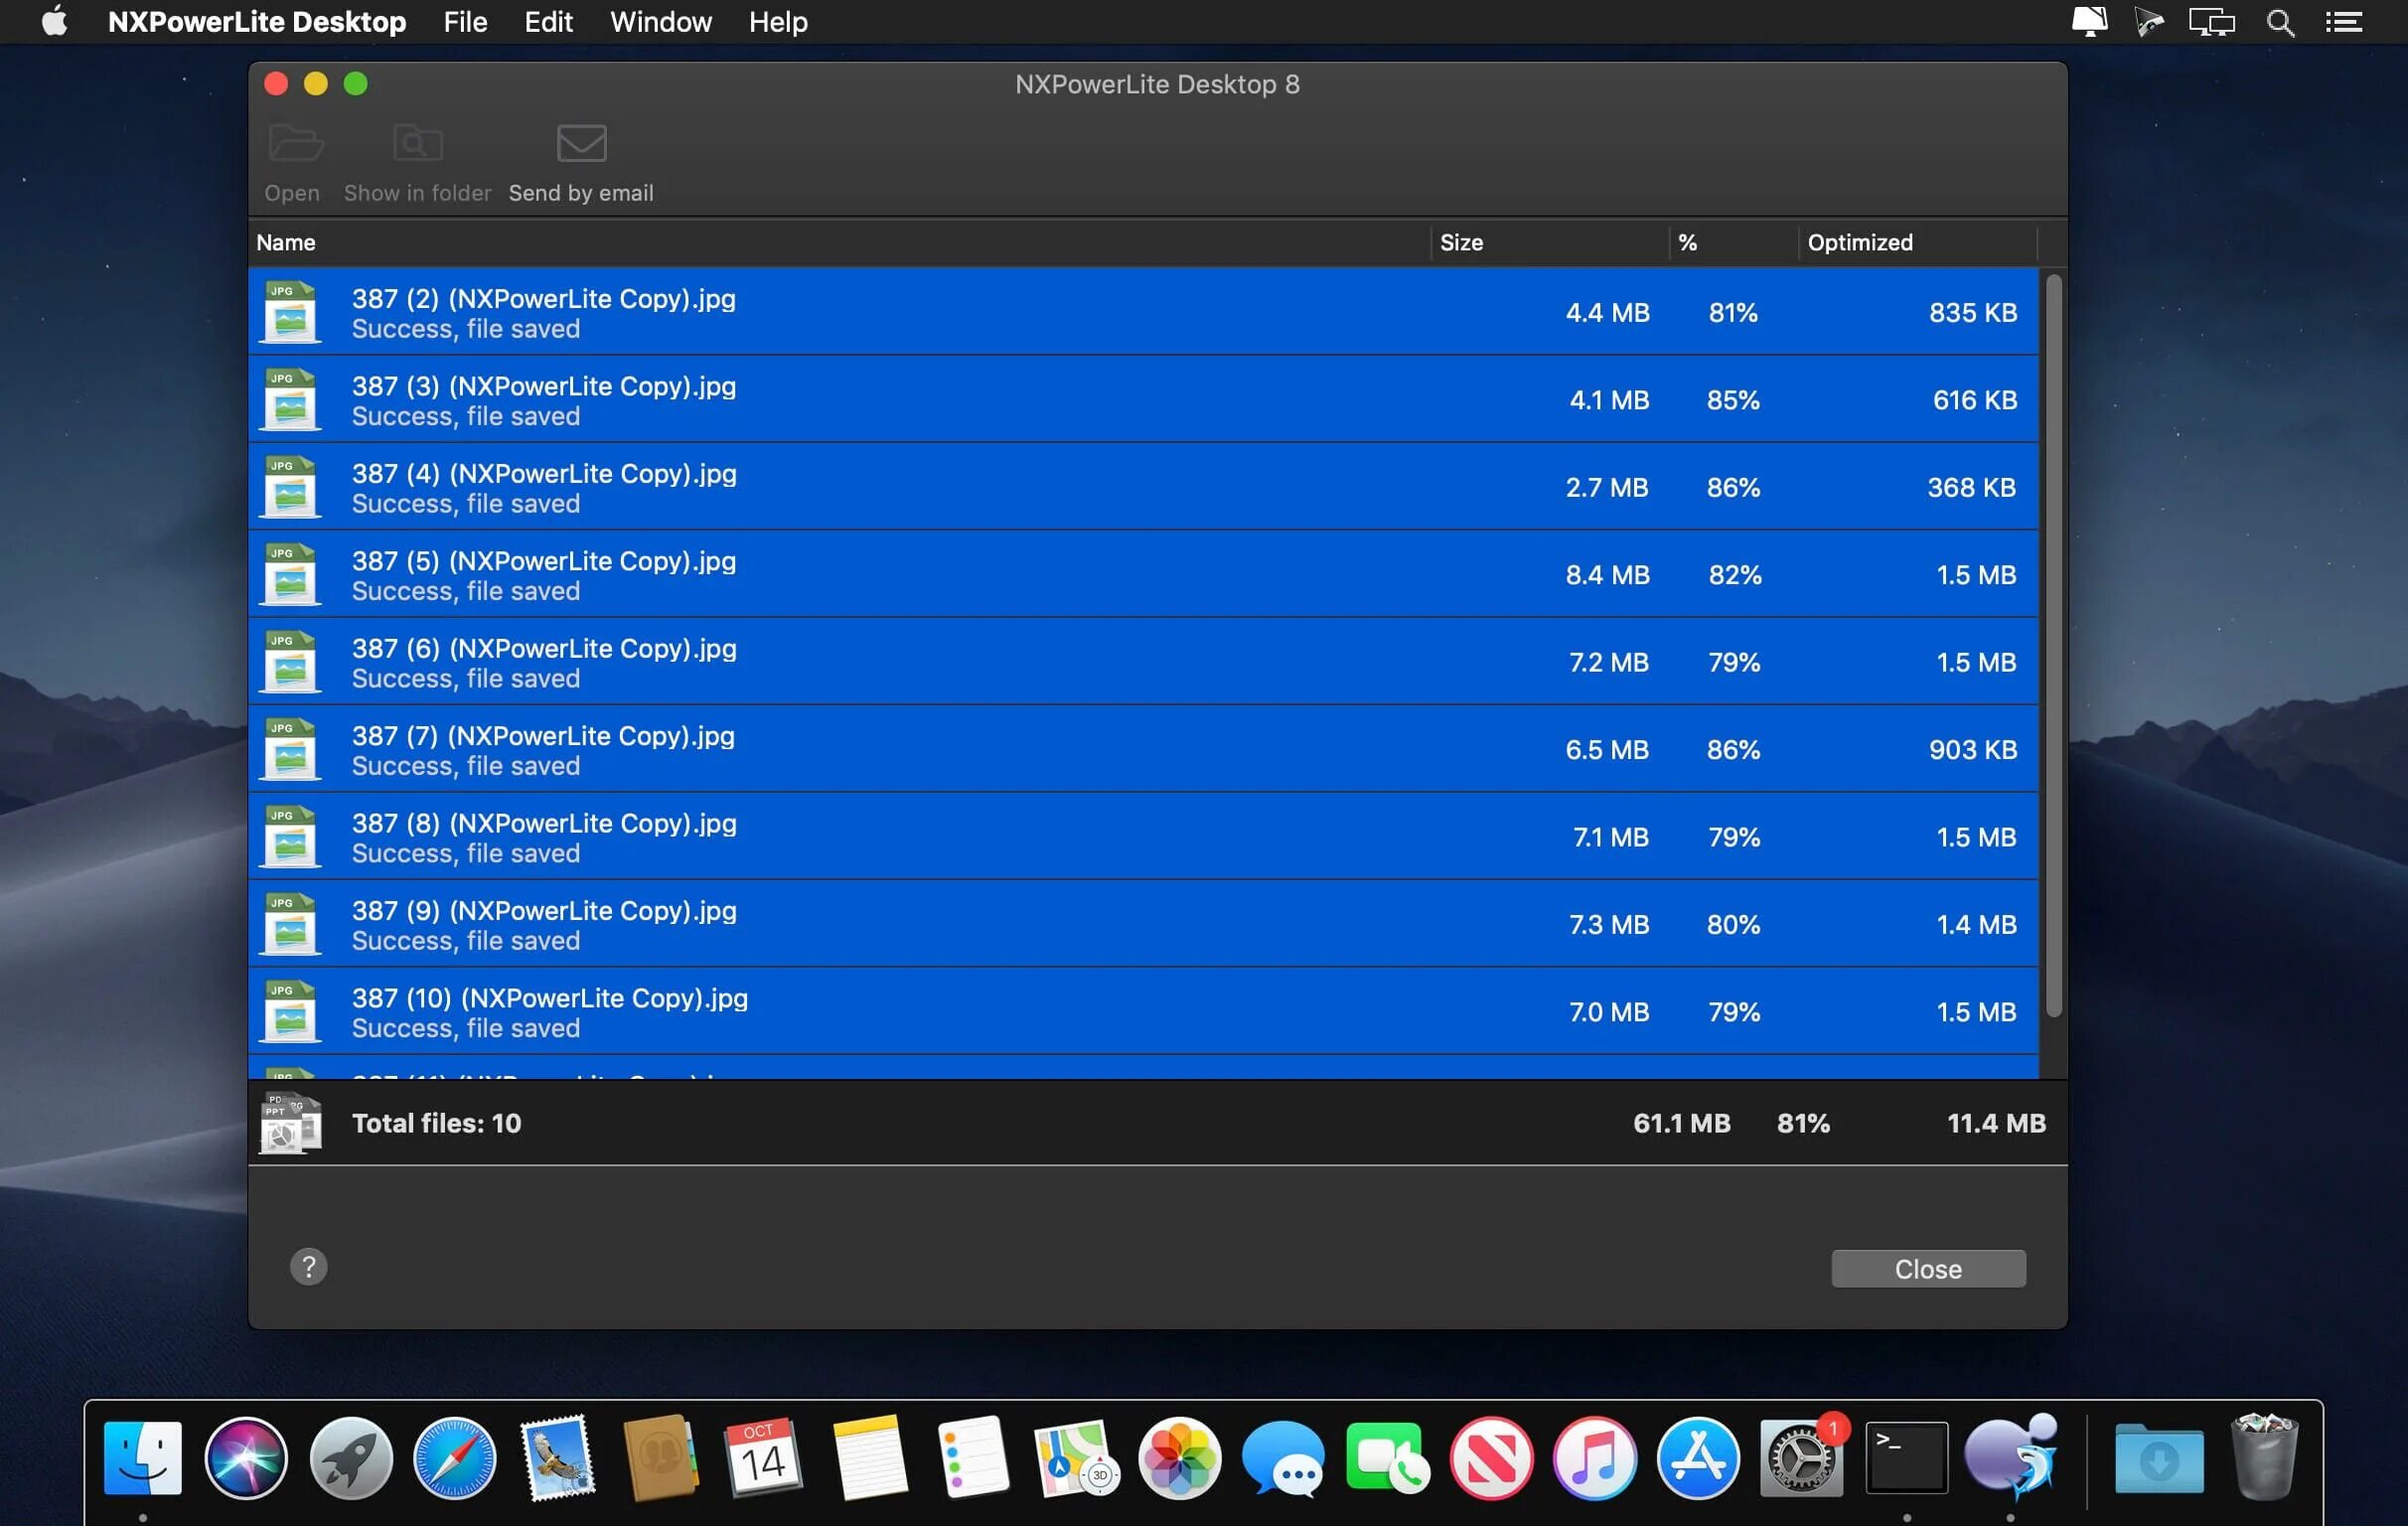
Task: Click the Show in folder icon
Action: click(x=417, y=144)
